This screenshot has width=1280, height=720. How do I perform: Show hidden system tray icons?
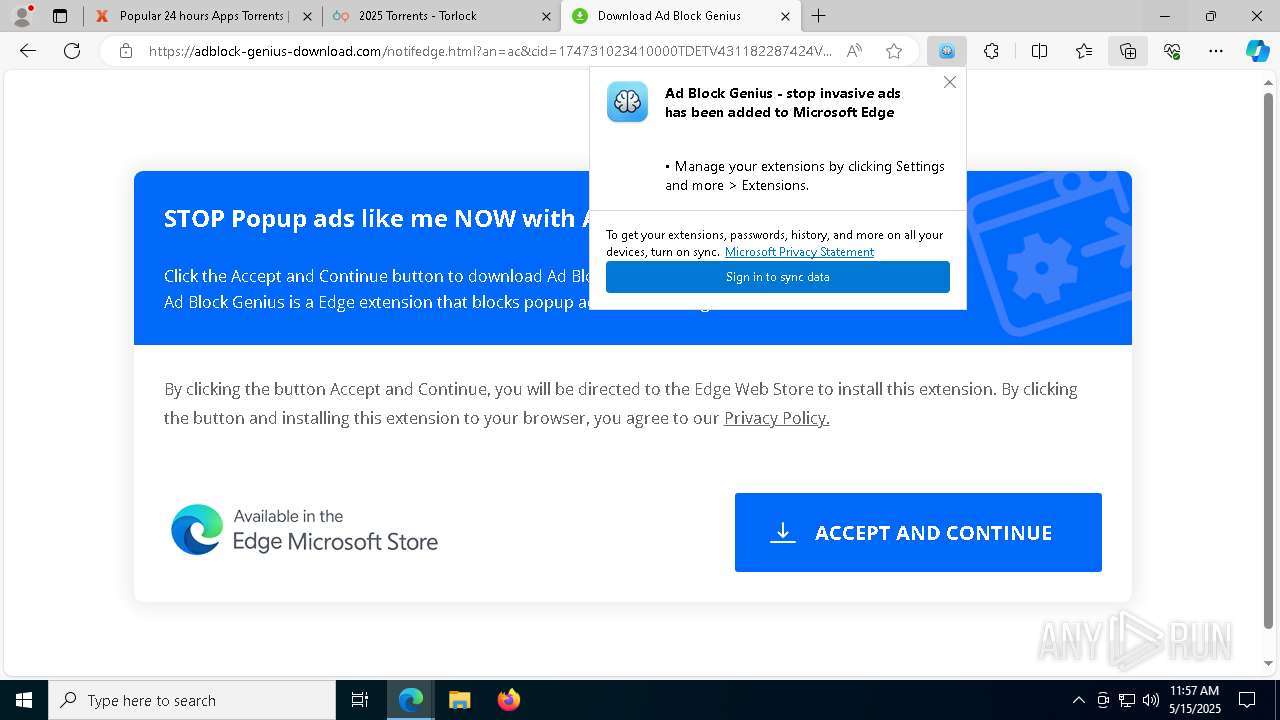(x=1078, y=700)
